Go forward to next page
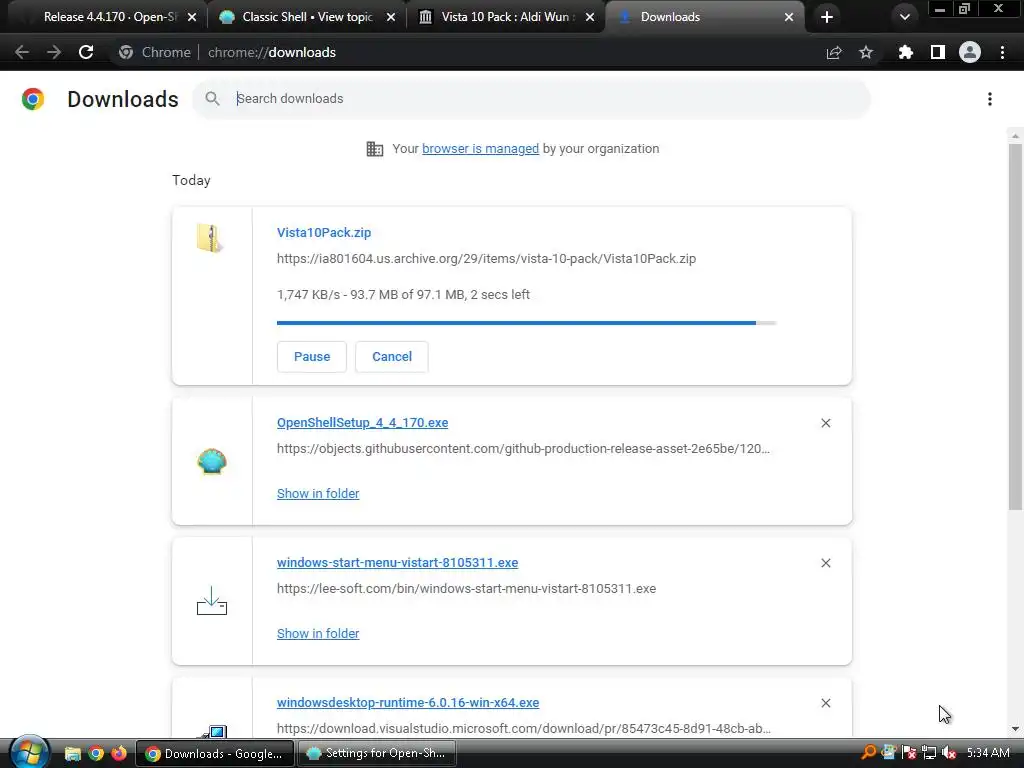 pos(54,52)
